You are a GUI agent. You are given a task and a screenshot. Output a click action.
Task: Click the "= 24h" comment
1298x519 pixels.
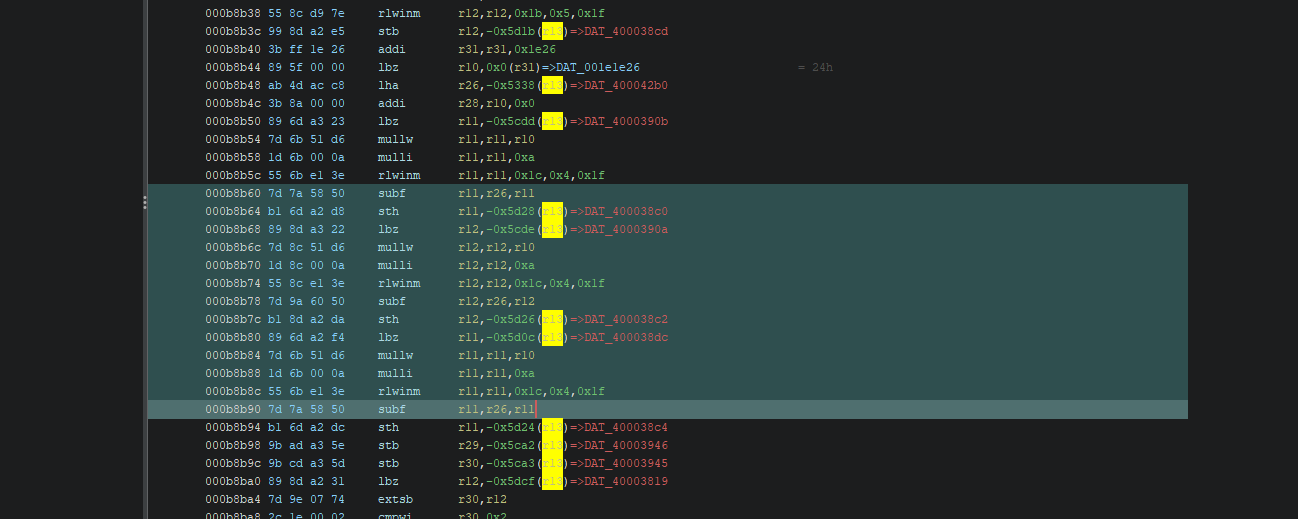click(815, 68)
